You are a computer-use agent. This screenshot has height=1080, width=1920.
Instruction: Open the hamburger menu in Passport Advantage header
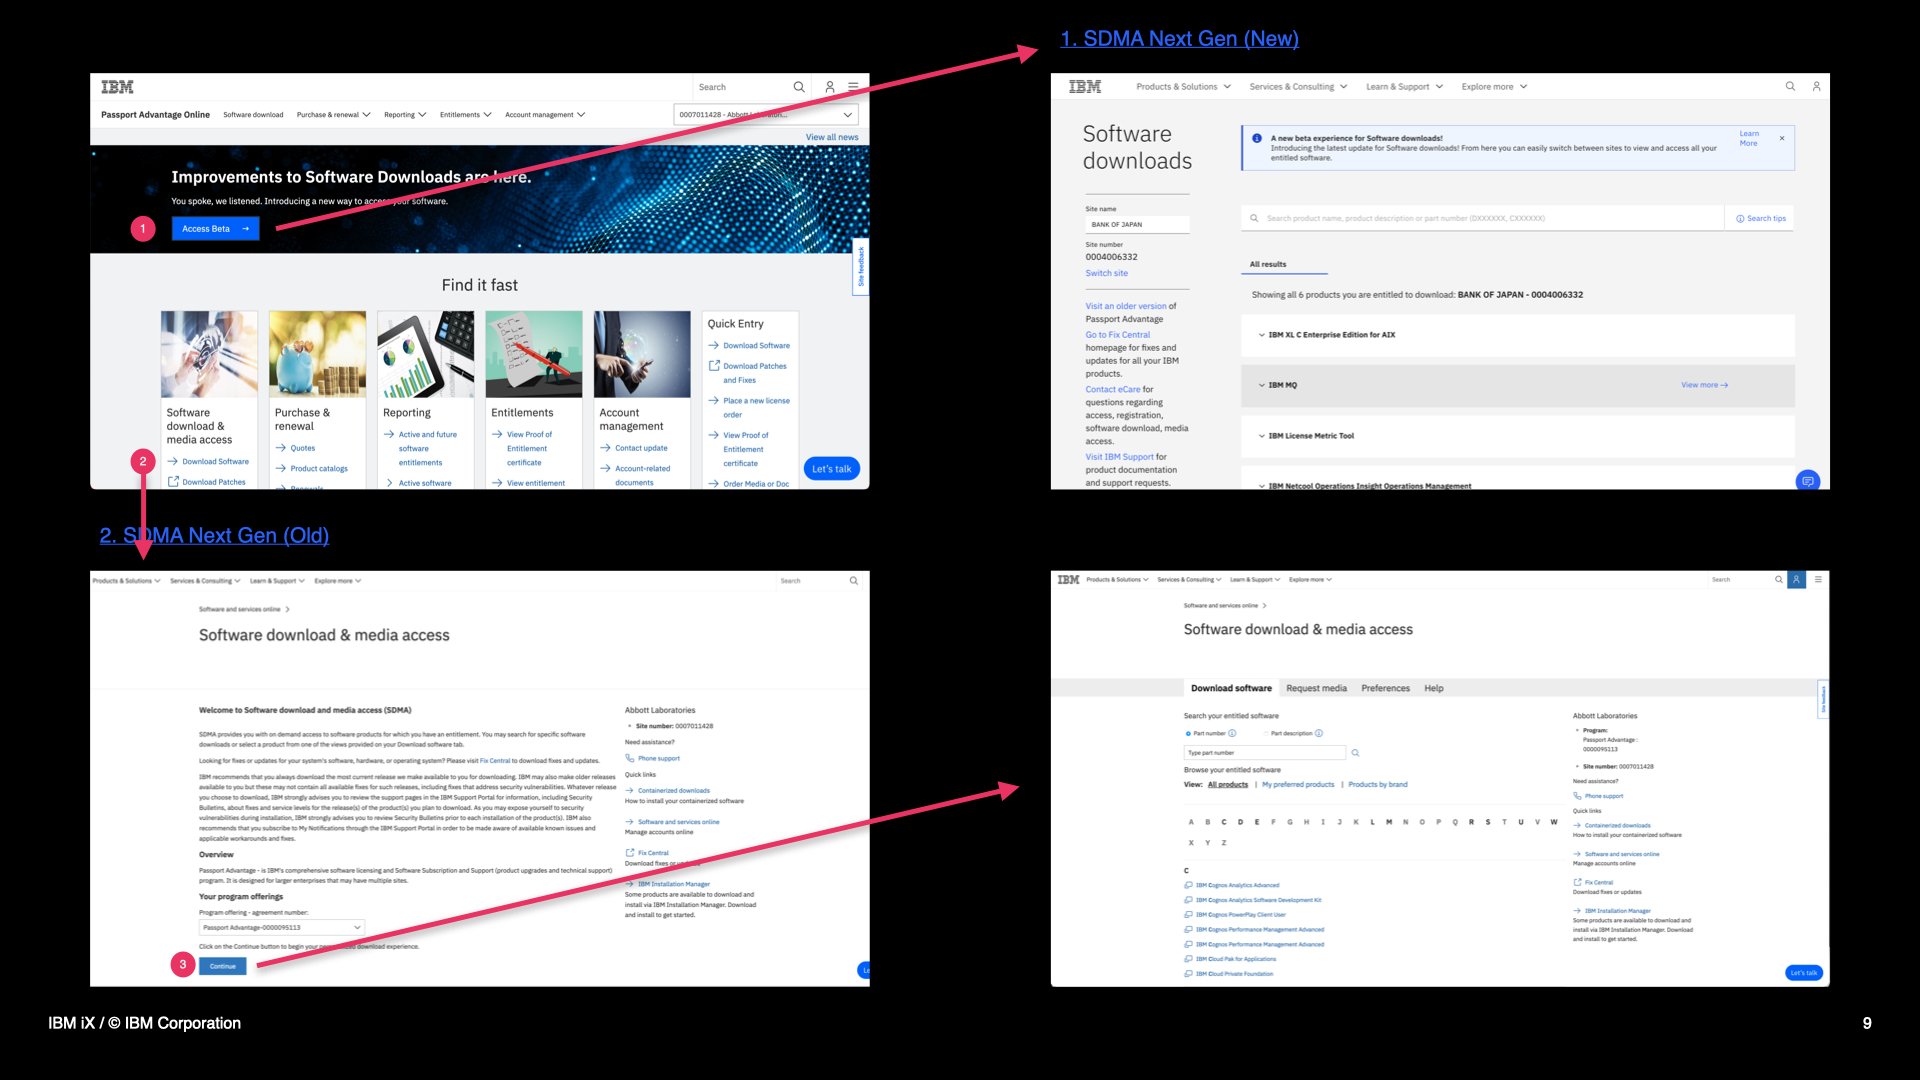pyautogui.click(x=853, y=87)
